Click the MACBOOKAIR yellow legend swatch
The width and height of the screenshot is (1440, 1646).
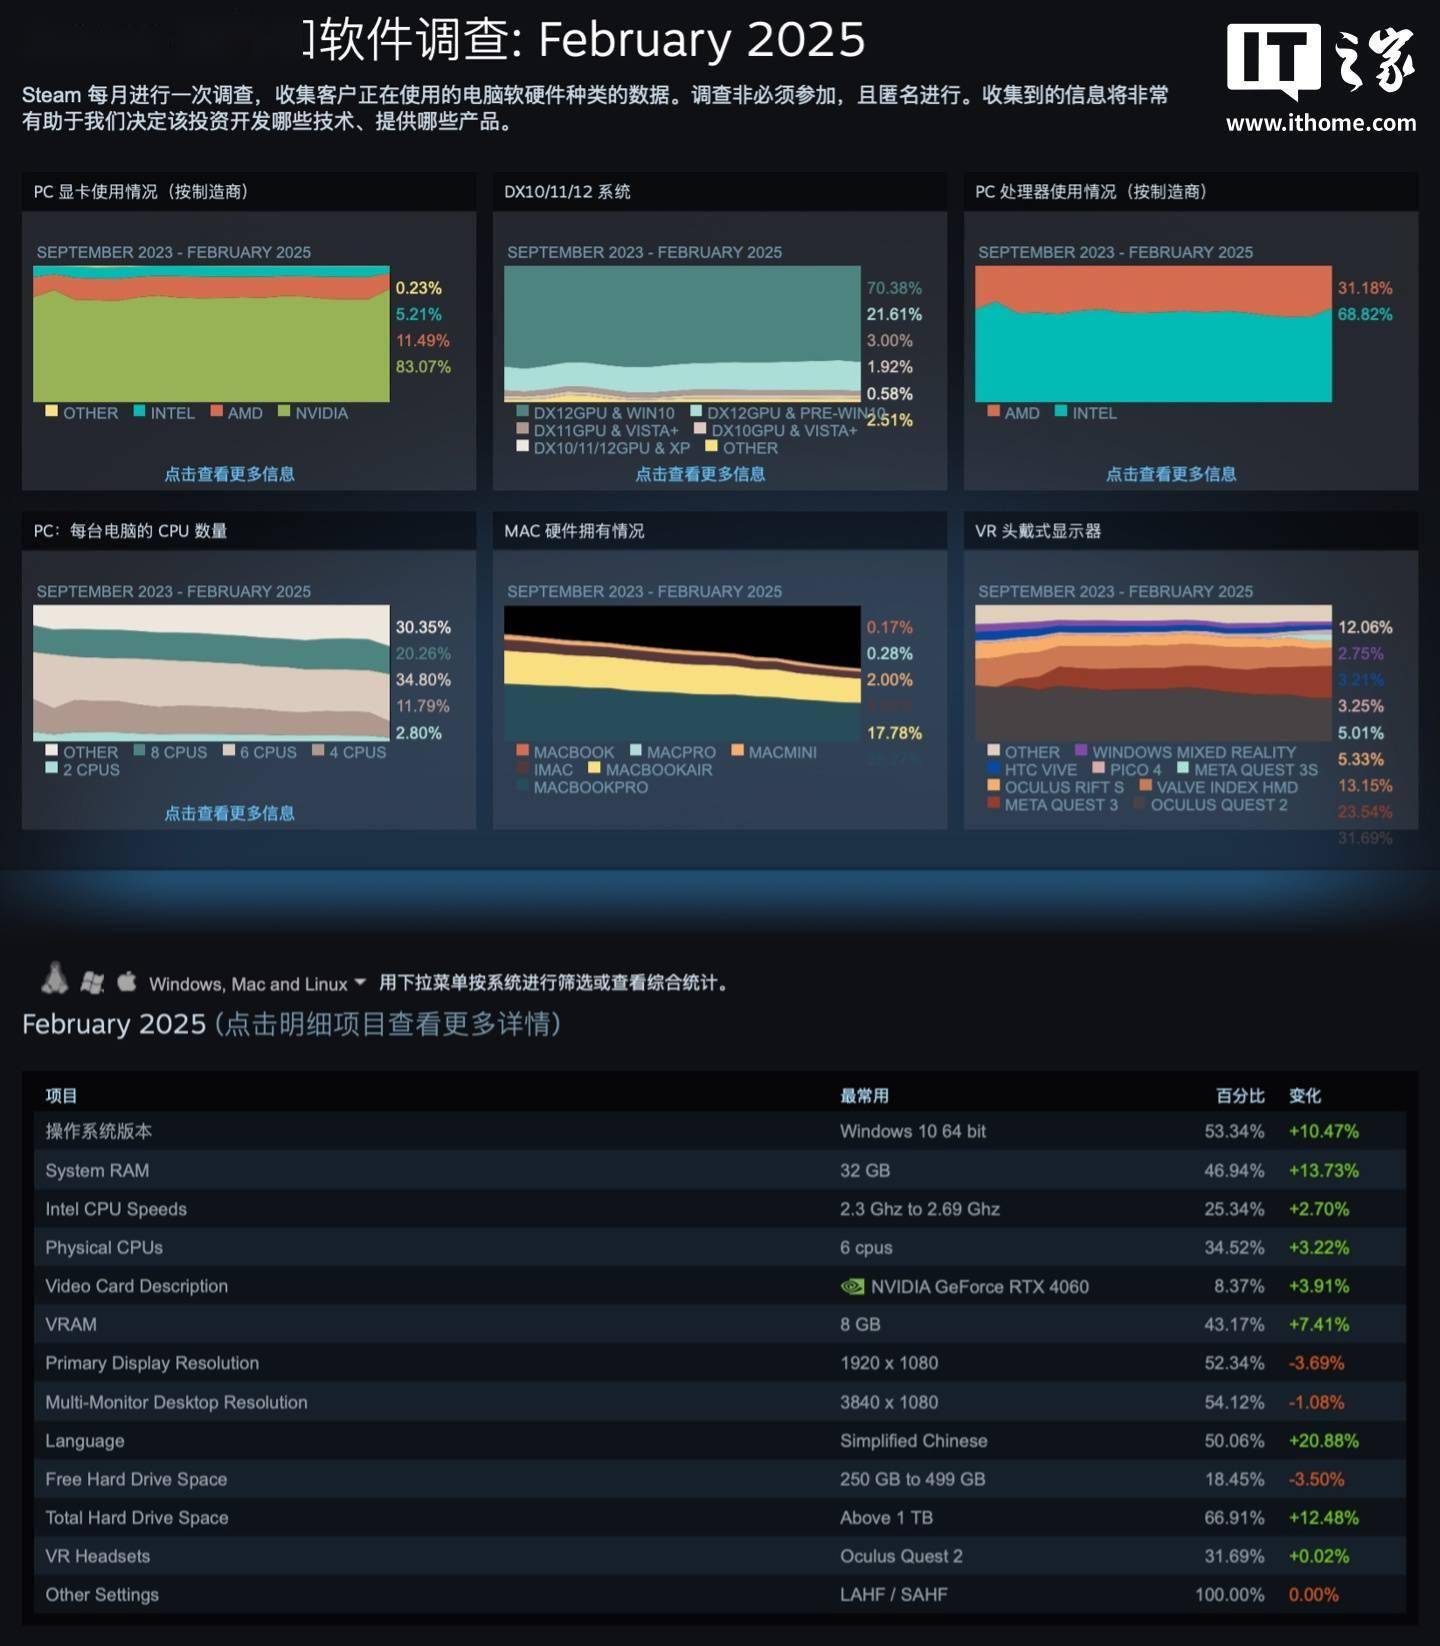(594, 768)
